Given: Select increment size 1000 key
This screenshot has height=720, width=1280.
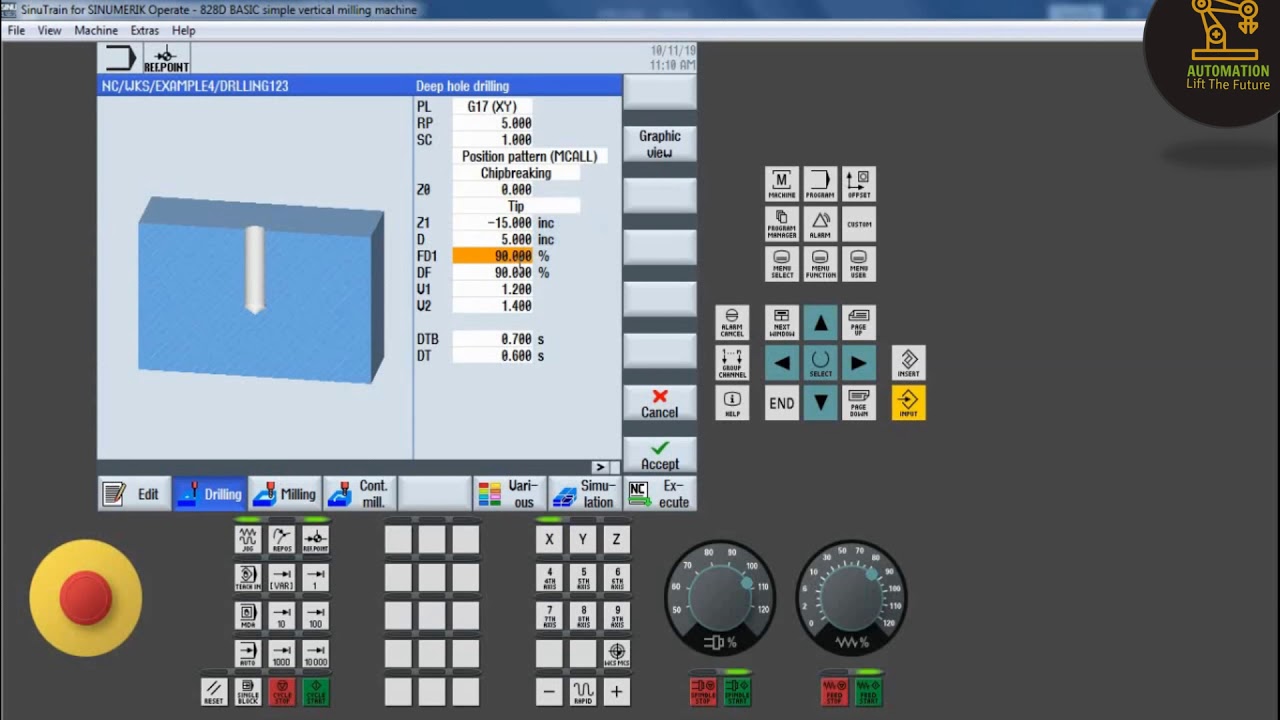Looking at the screenshot, I should (x=282, y=654).
